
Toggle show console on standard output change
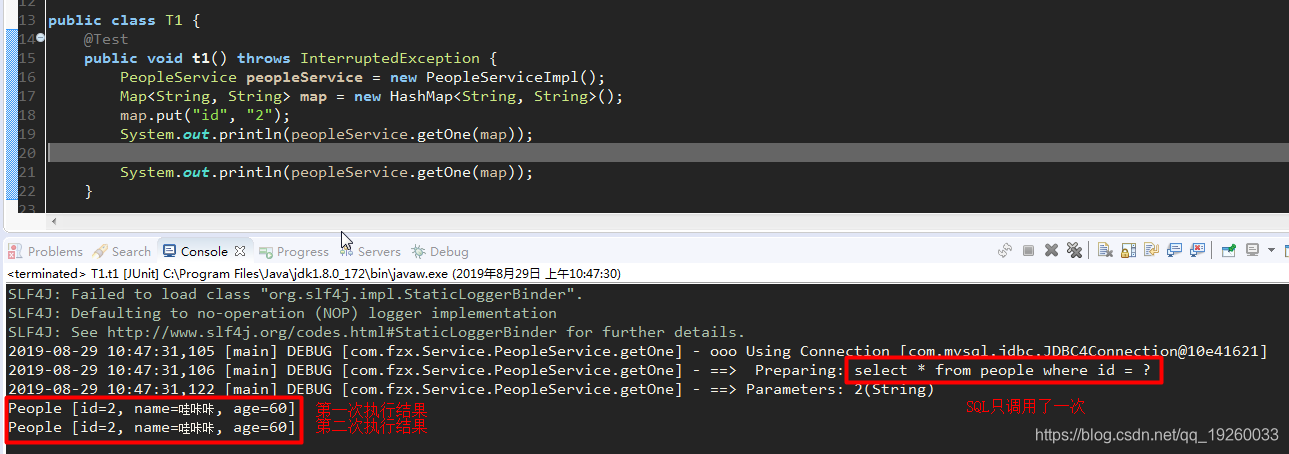pyautogui.click(x=1174, y=250)
